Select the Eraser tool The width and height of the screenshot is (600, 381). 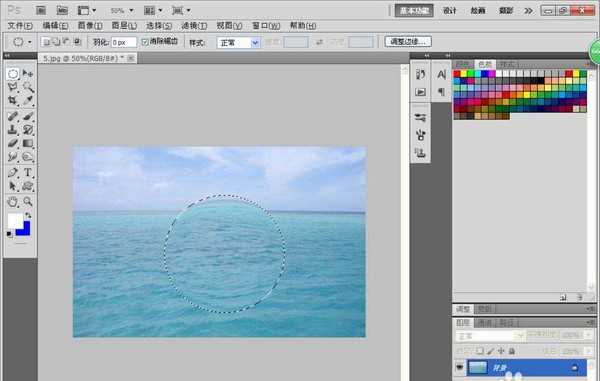pyautogui.click(x=13, y=143)
